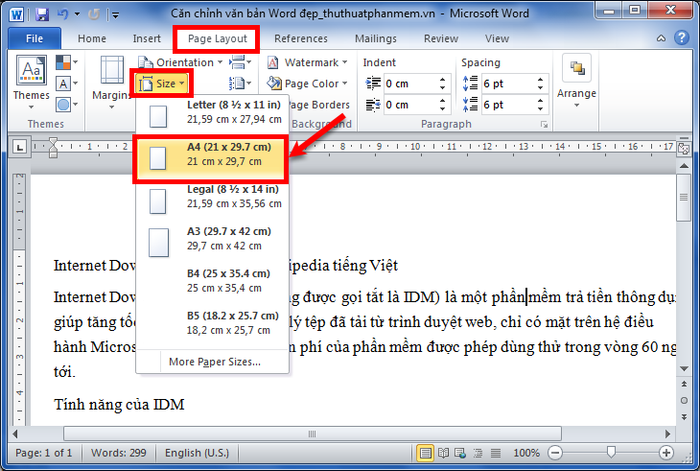Choose A4 paper size option

[210, 155]
